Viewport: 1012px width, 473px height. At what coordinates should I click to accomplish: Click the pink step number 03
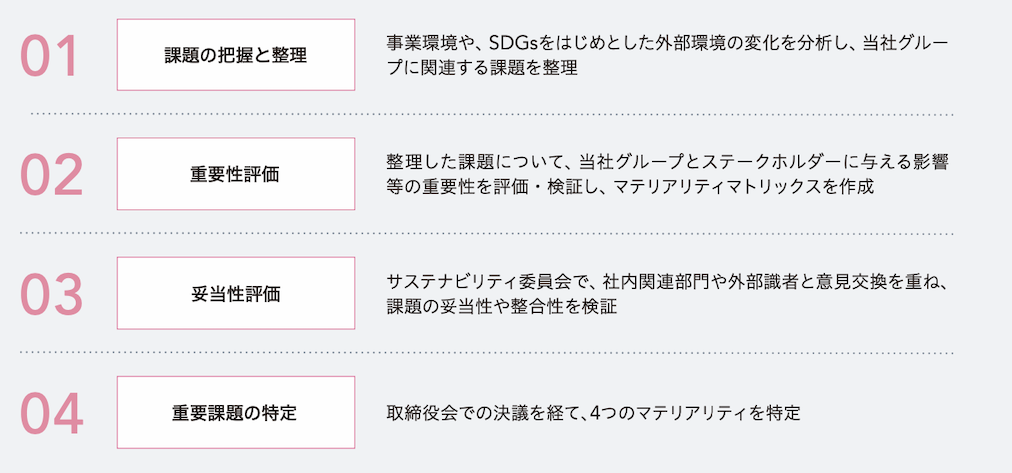tap(52, 294)
